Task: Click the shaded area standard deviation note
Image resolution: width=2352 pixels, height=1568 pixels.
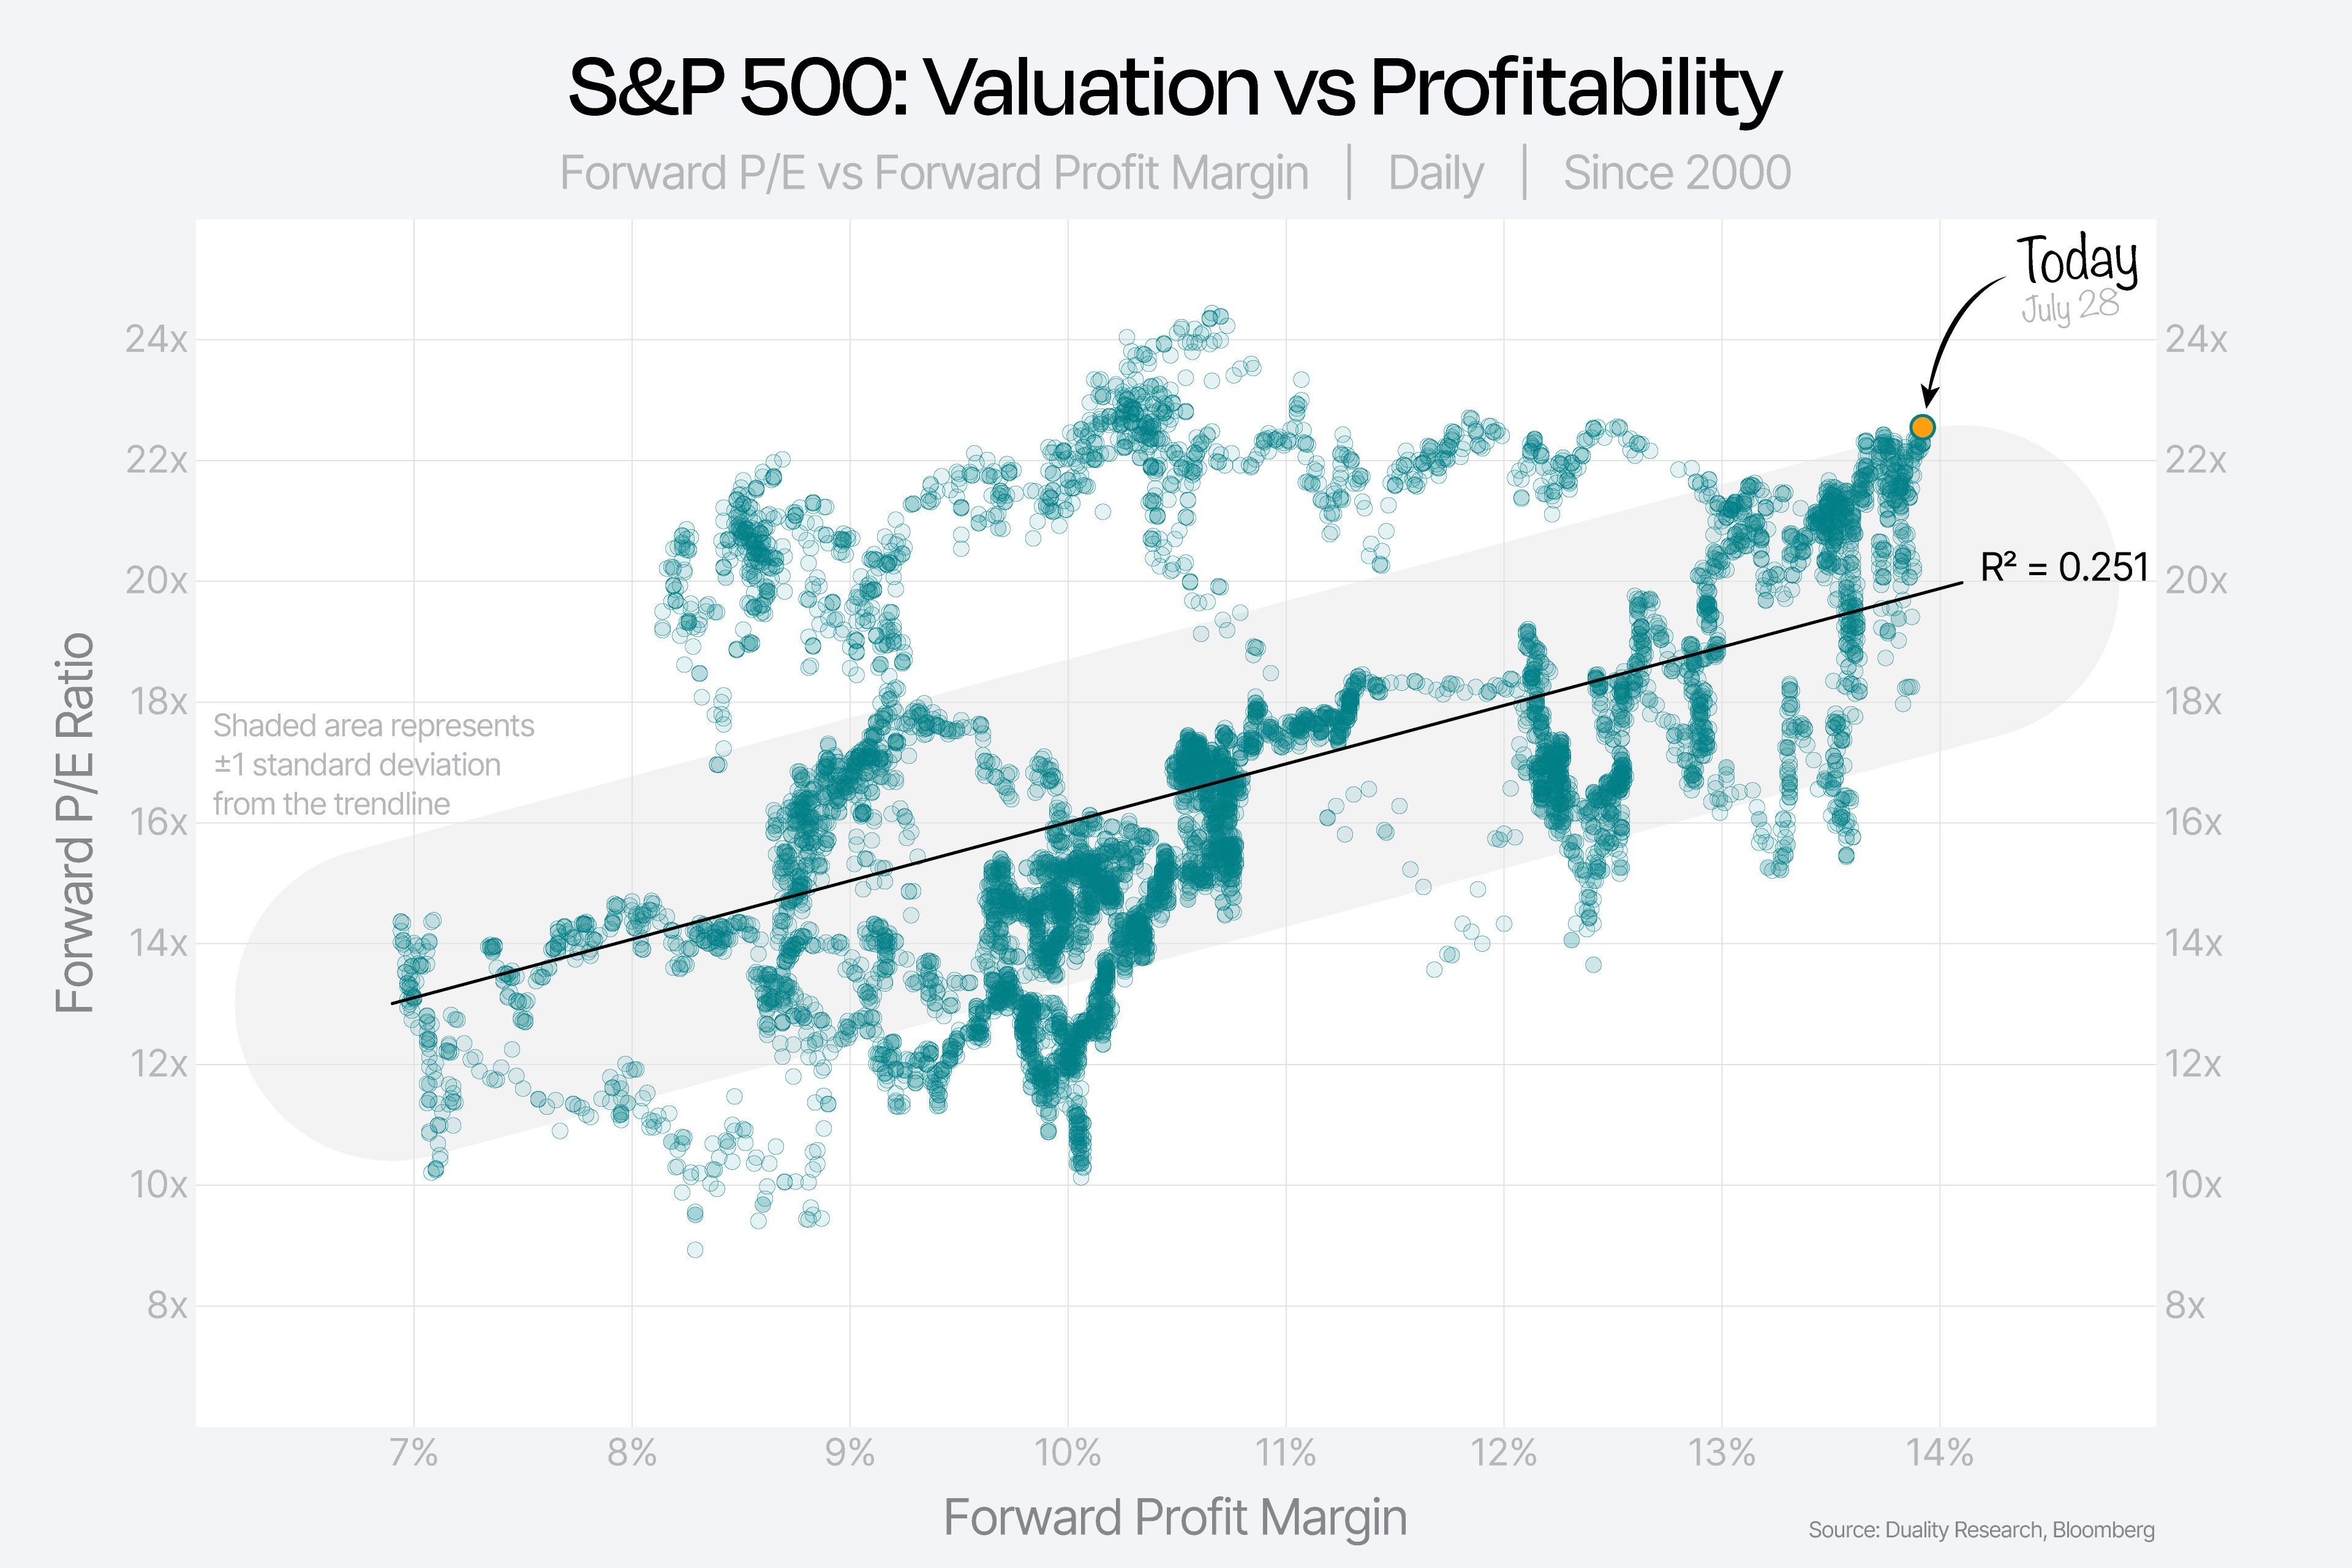Action: click(x=373, y=765)
